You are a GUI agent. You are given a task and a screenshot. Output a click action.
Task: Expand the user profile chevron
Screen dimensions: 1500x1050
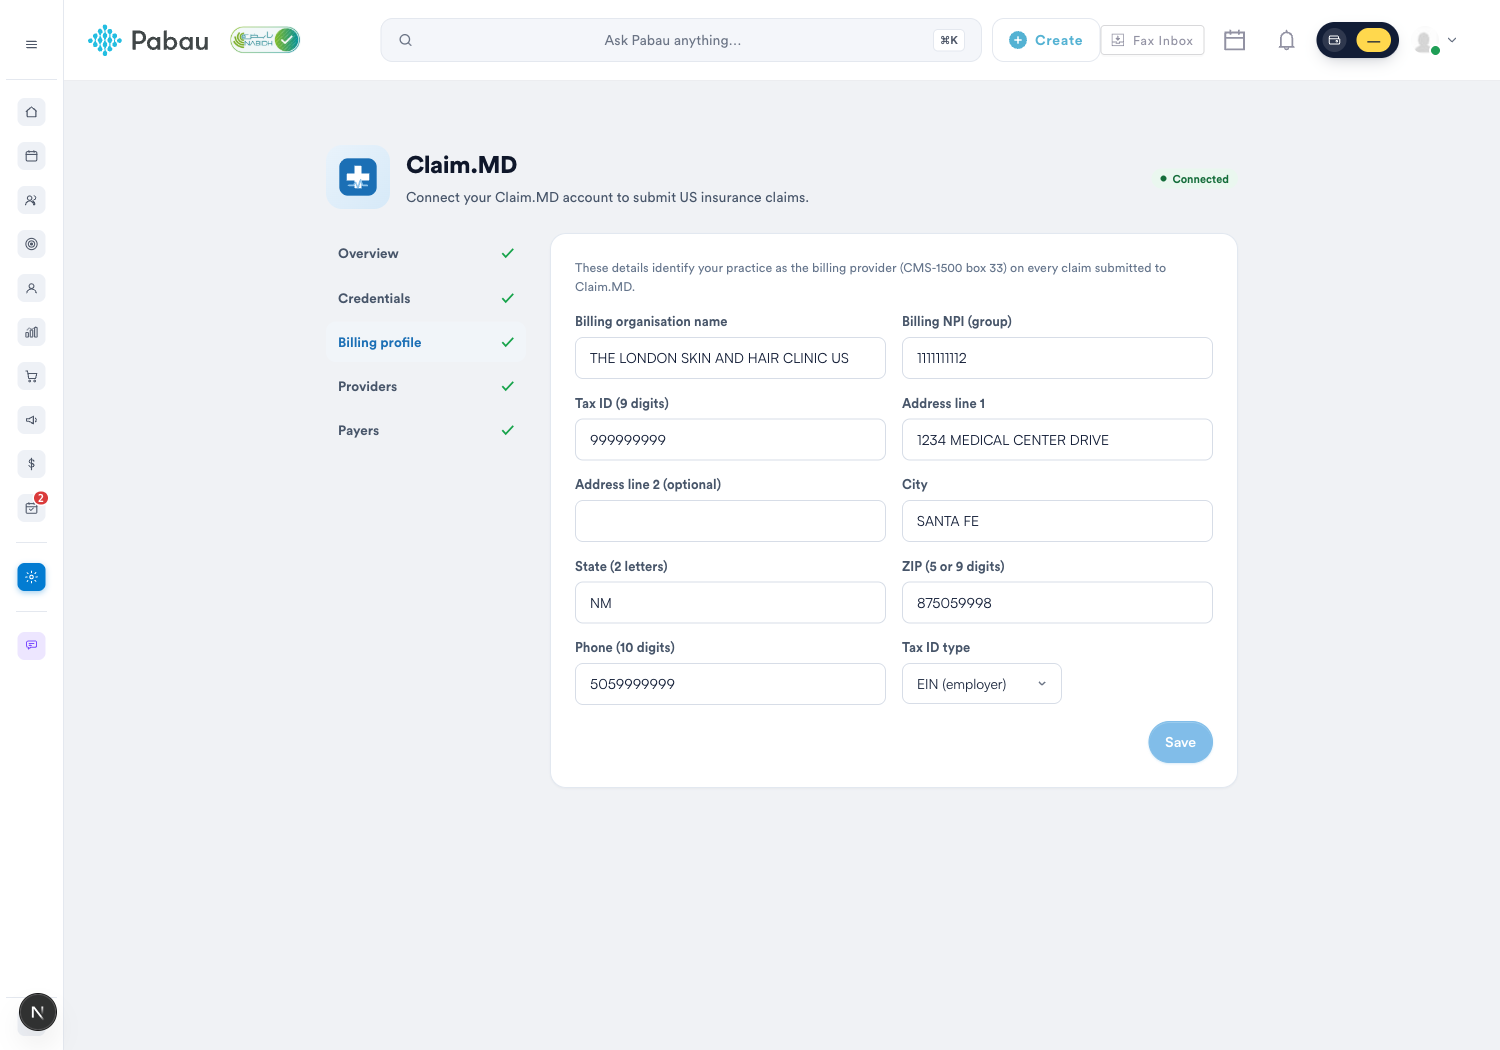(1452, 40)
